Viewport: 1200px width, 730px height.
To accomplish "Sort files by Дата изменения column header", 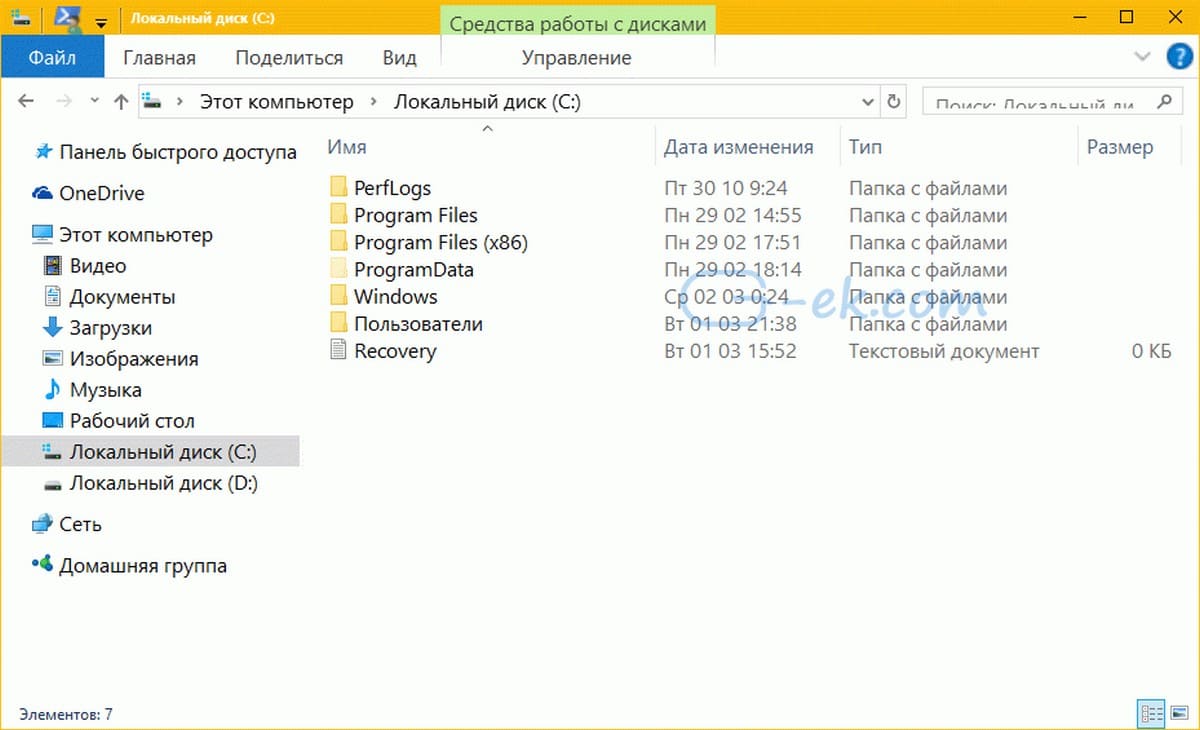I will pyautogui.click(x=738, y=147).
